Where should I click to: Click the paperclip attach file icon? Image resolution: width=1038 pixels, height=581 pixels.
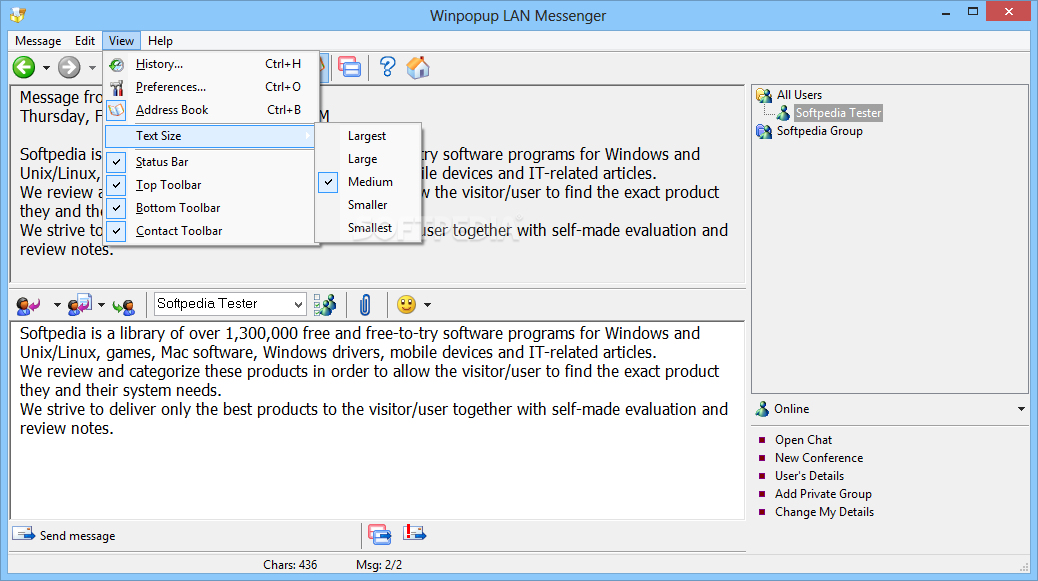365,304
